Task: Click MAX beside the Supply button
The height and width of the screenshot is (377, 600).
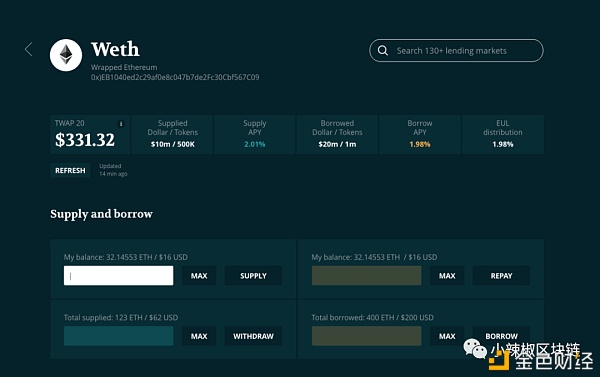Action: 199,276
